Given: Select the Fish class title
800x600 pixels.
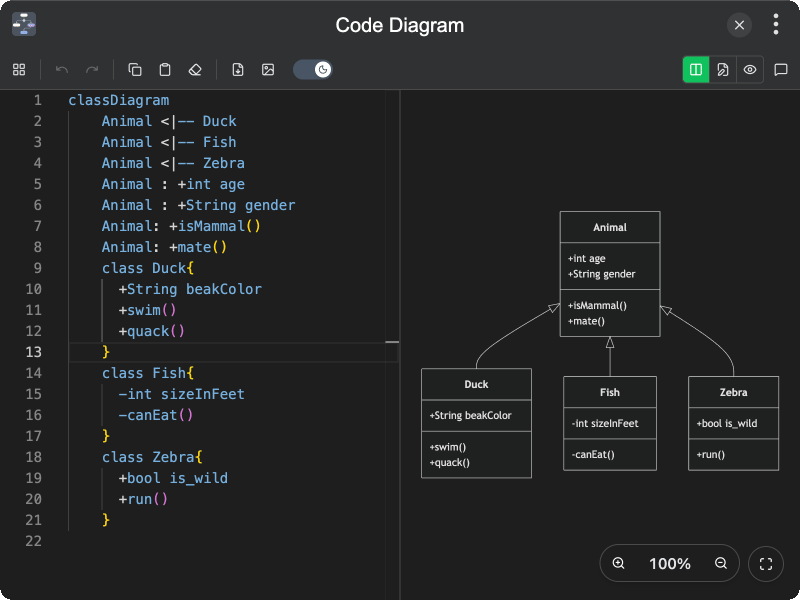Looking at the screenshot, I should coord(610,392).
